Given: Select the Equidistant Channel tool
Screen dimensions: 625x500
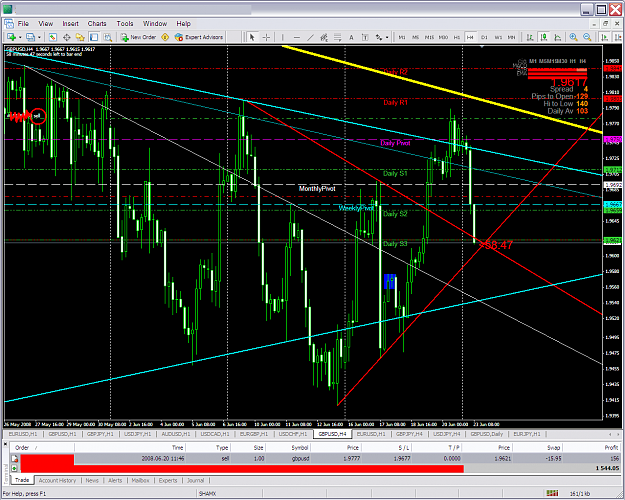Looking at the screenshot, I should (x=324, y=37).
